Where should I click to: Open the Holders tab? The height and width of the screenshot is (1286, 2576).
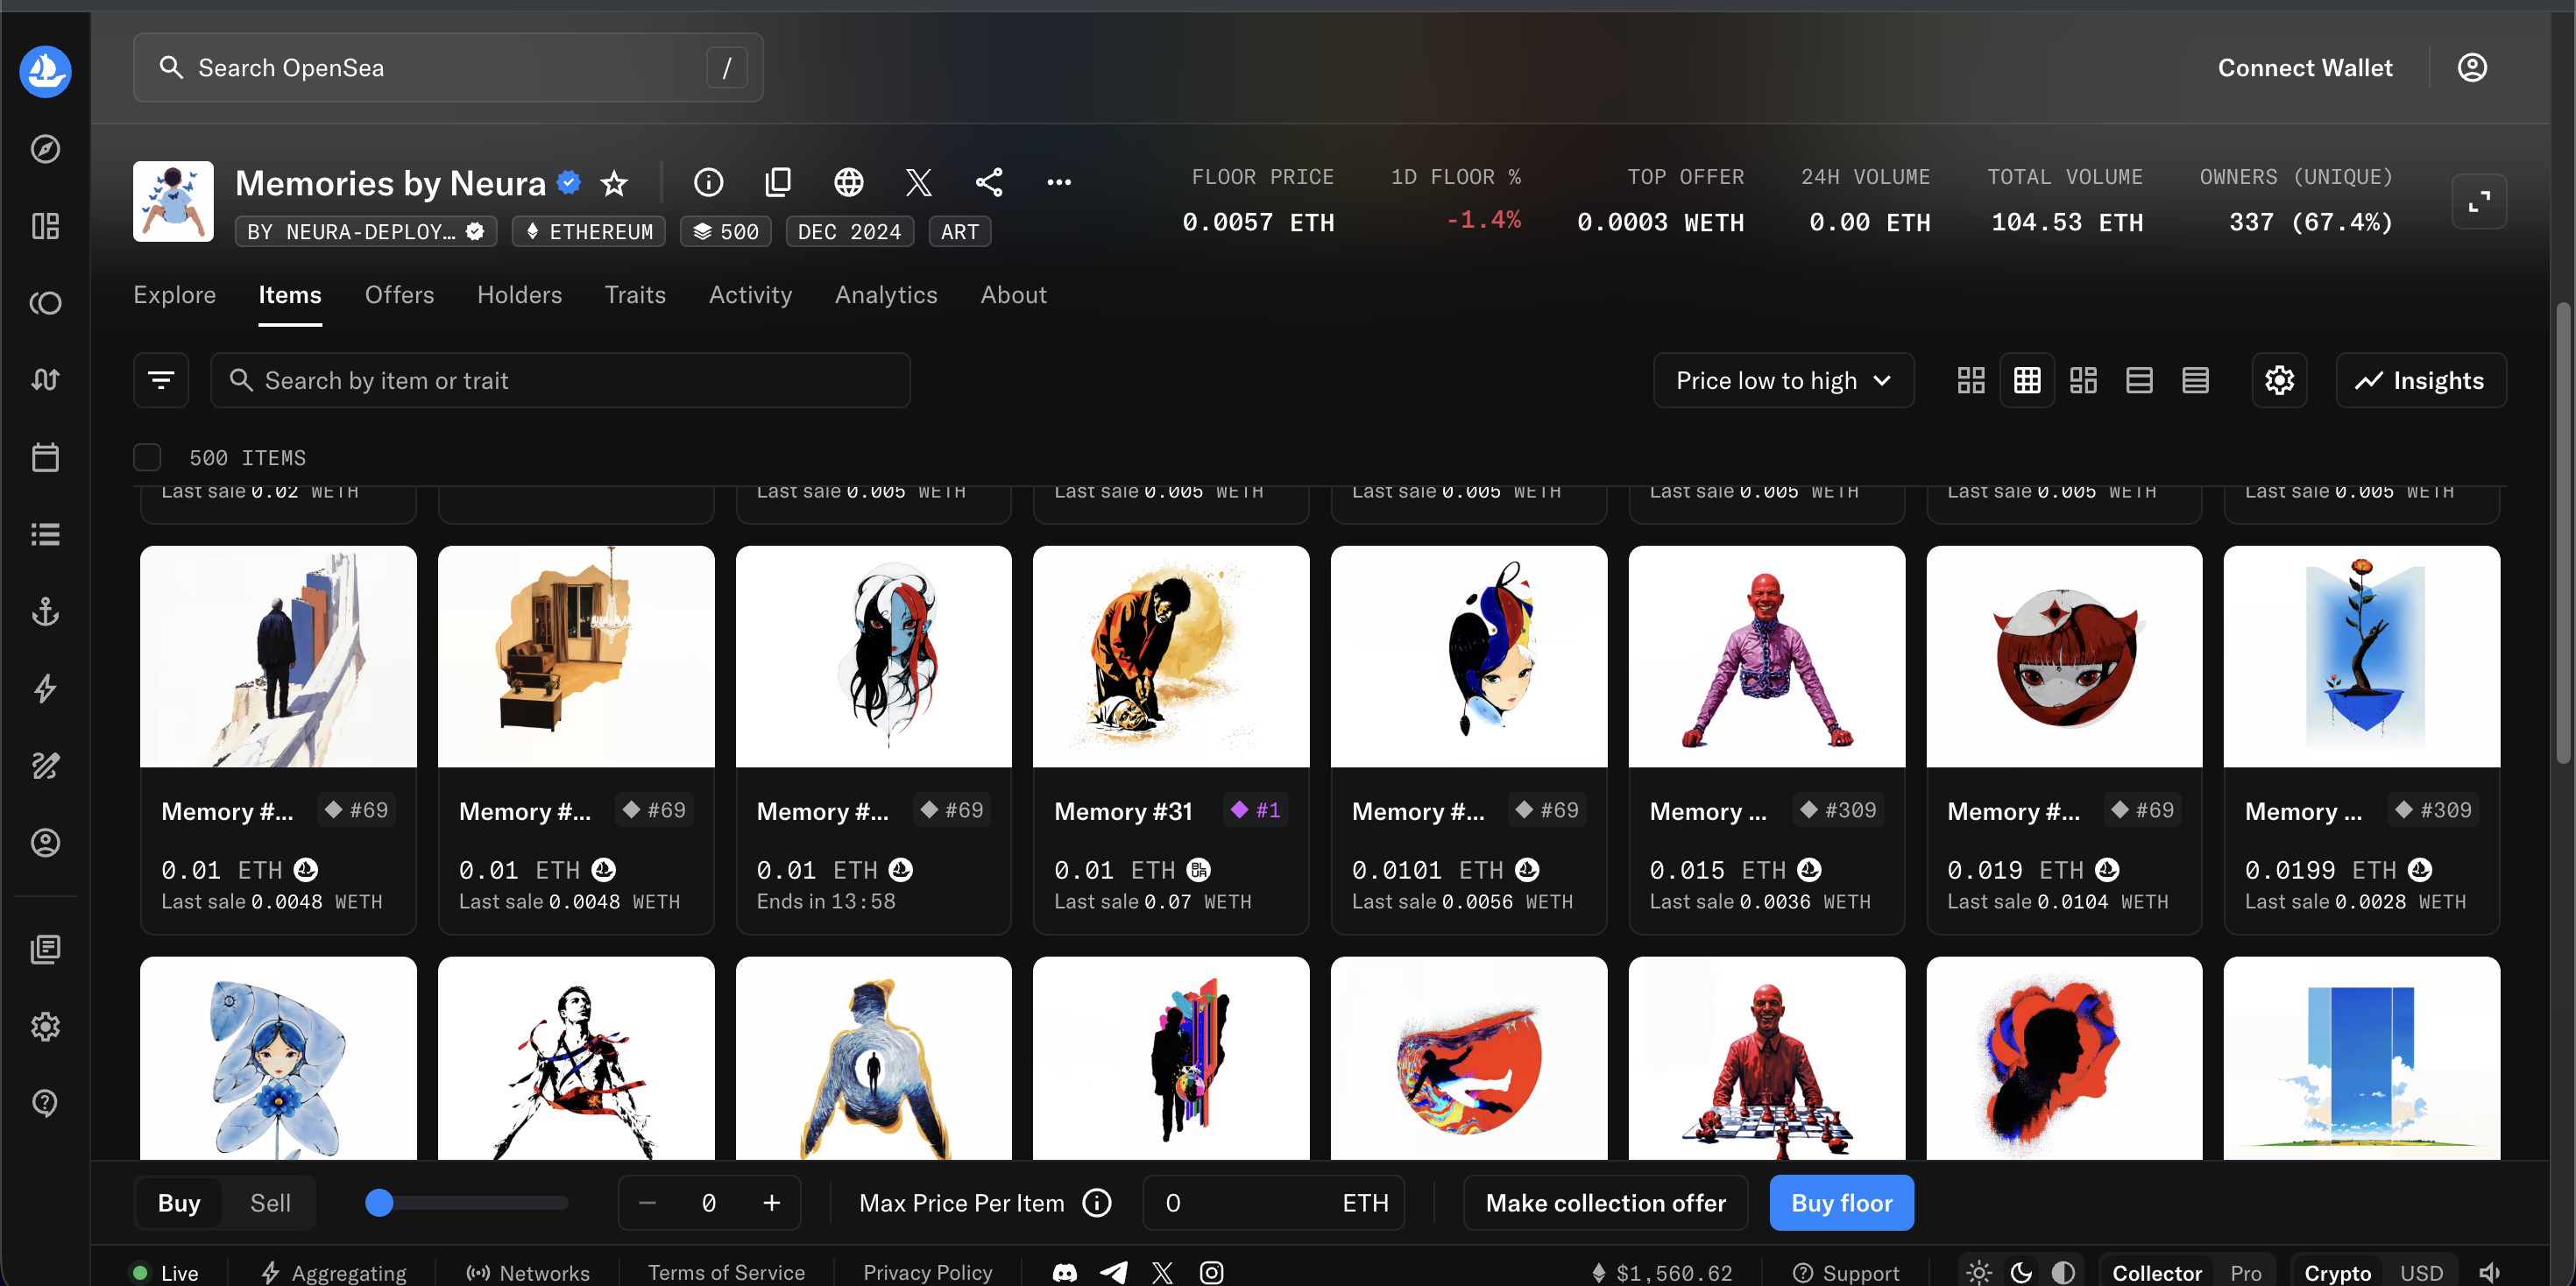tap(519, 295)
